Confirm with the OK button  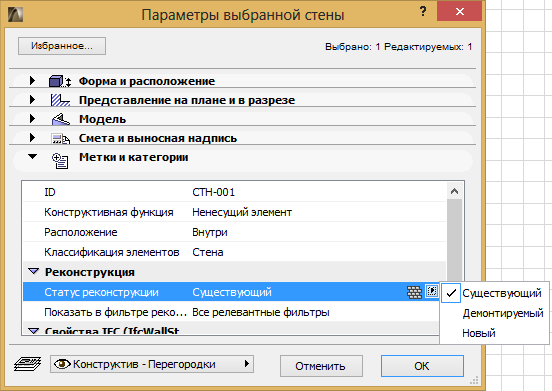pyautogui.click(x=422, y=366)
